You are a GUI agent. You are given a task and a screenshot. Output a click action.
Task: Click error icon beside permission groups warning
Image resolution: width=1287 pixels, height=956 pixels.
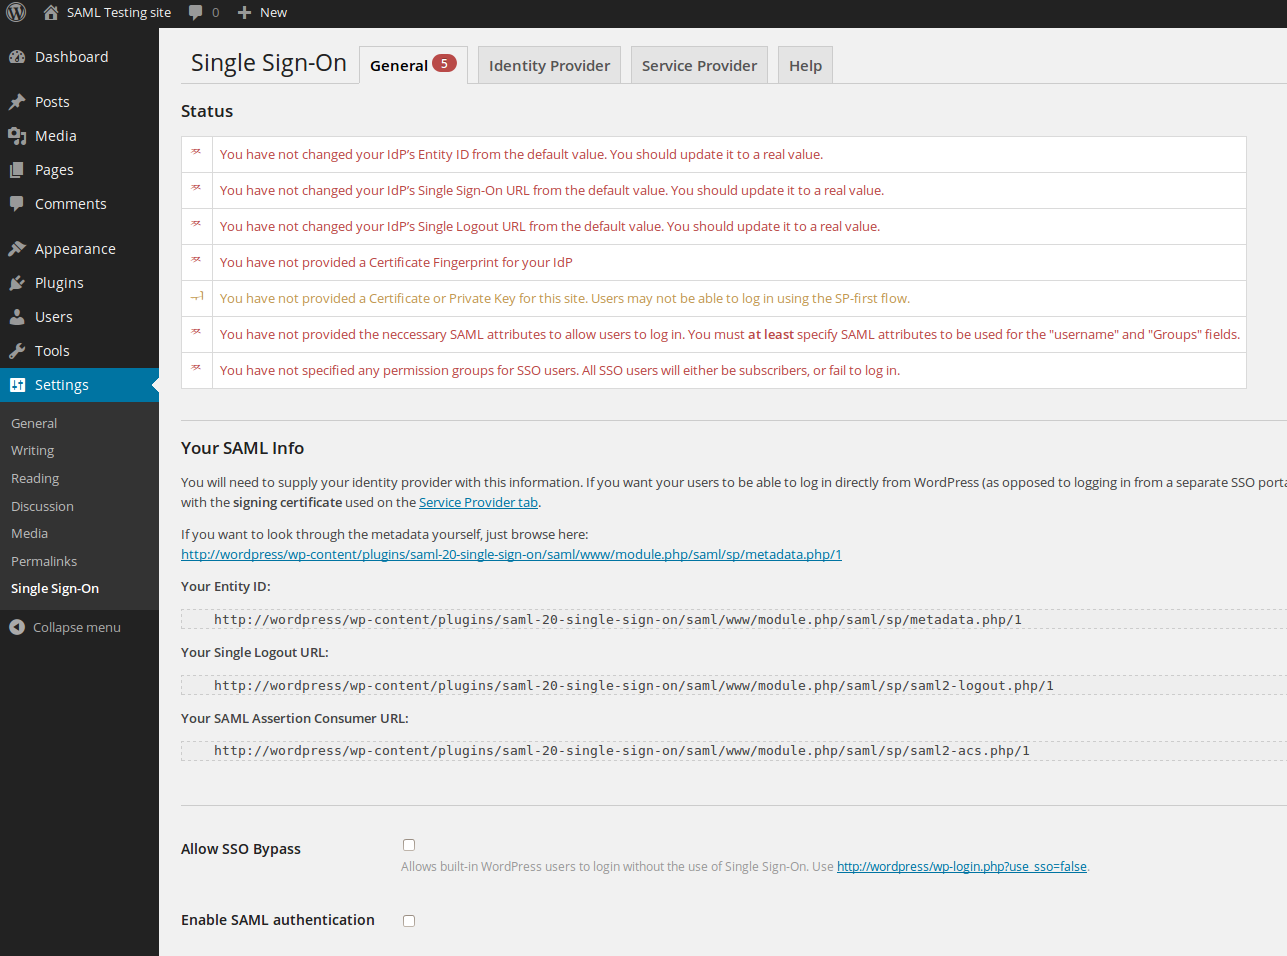pos(196,368)
